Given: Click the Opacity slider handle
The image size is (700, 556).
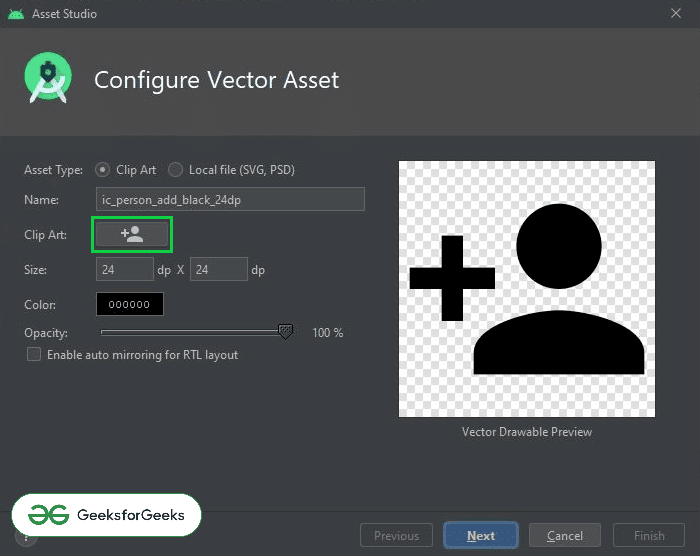Looking at the screenshot, I should coord(285,331).
